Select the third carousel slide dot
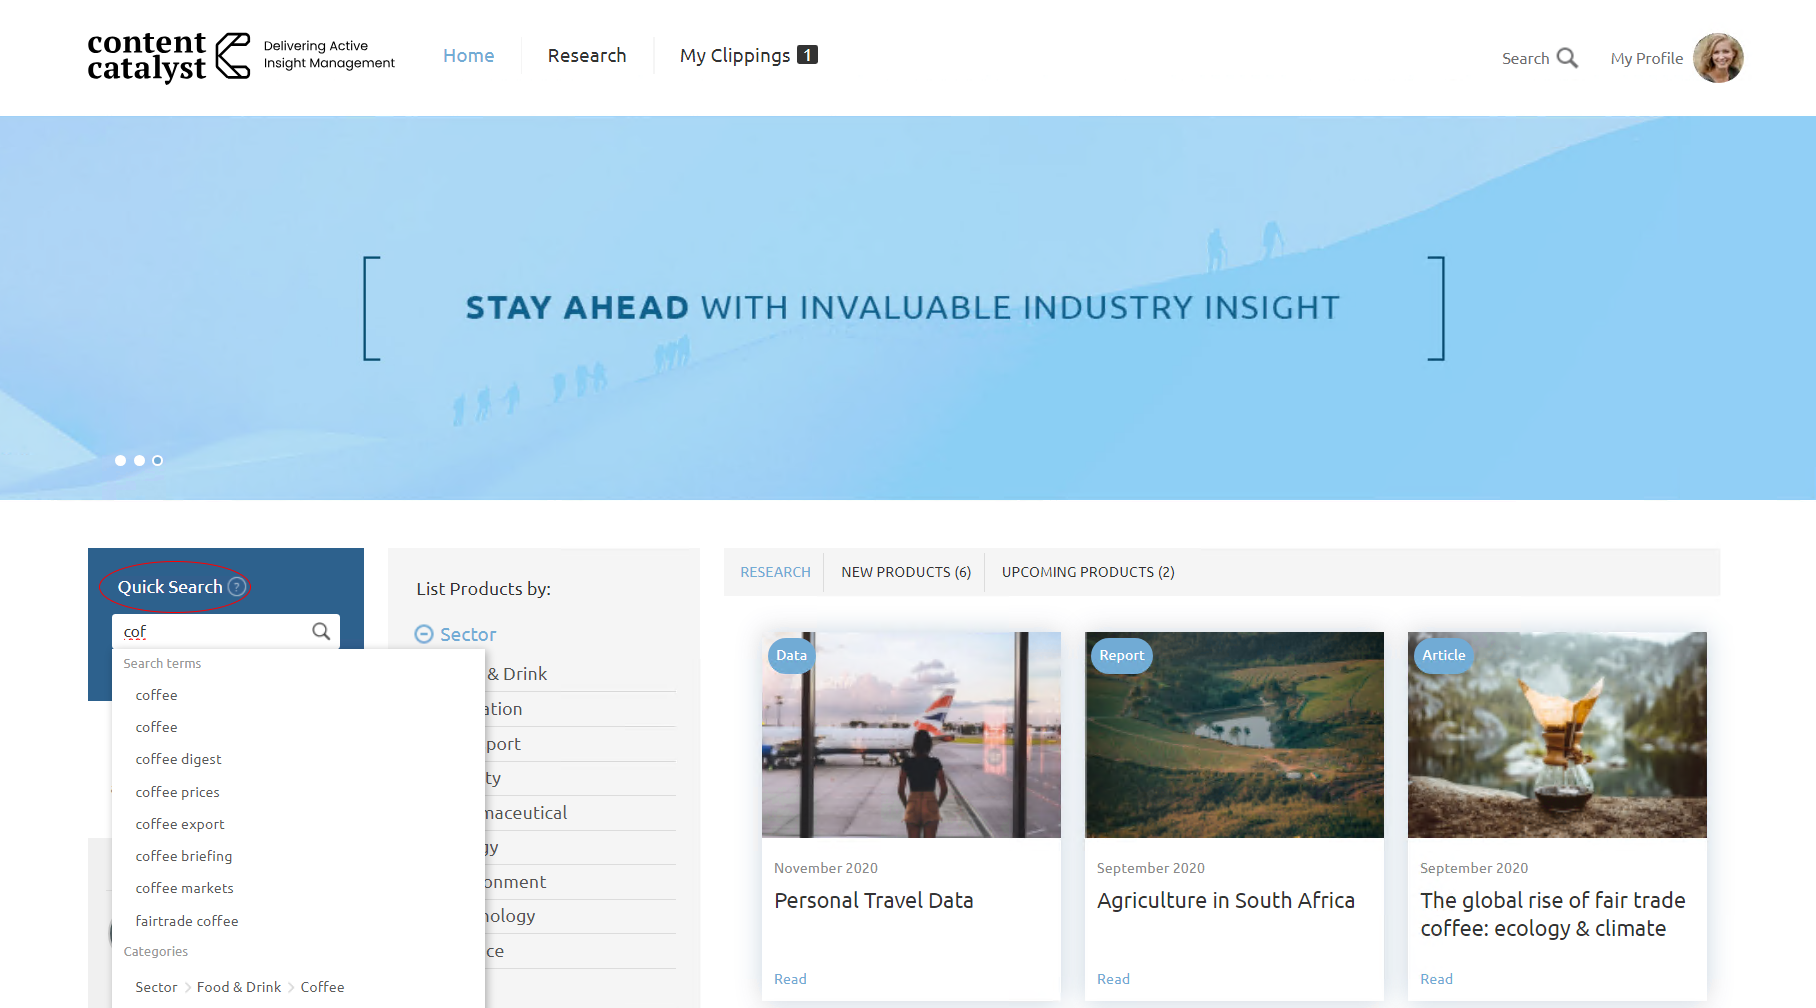The height and width of the screenshot is (1008, 1816). pyautogui.click(x=157, y=461)
